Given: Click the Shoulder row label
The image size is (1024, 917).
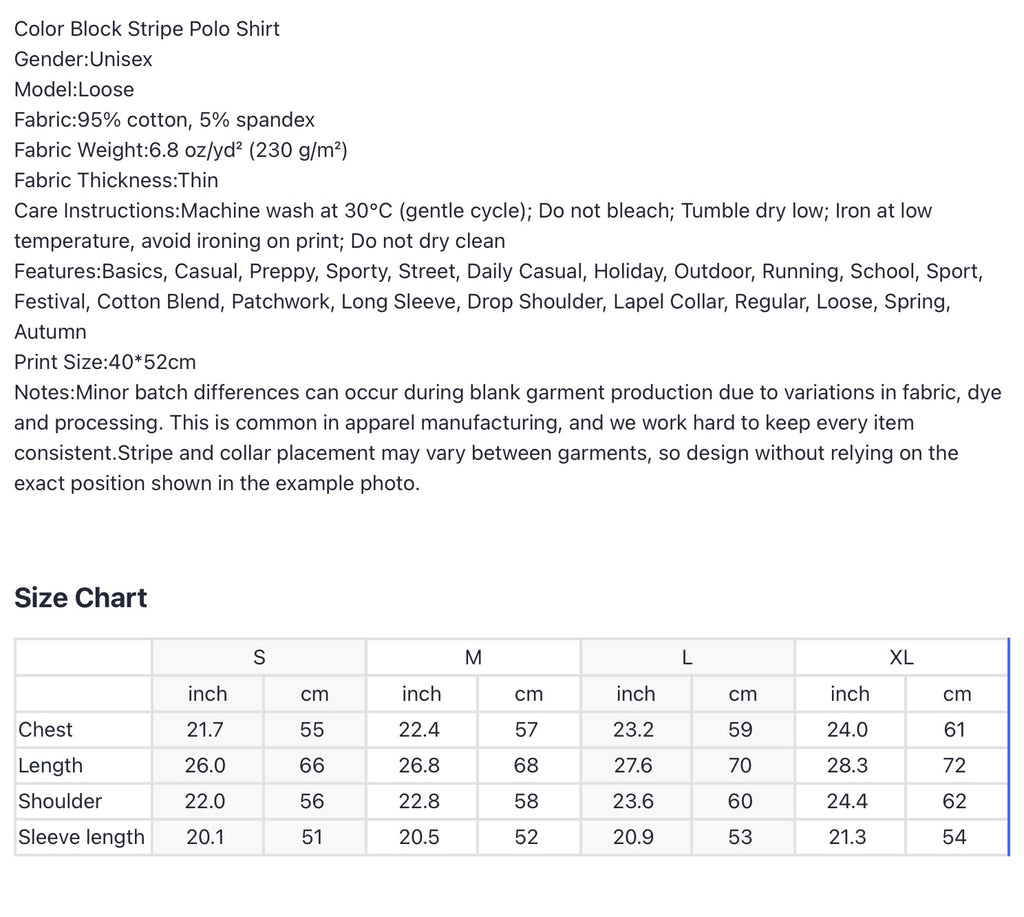Looking at the screenshot, I should pyautogui.click(x=60, y=801).
